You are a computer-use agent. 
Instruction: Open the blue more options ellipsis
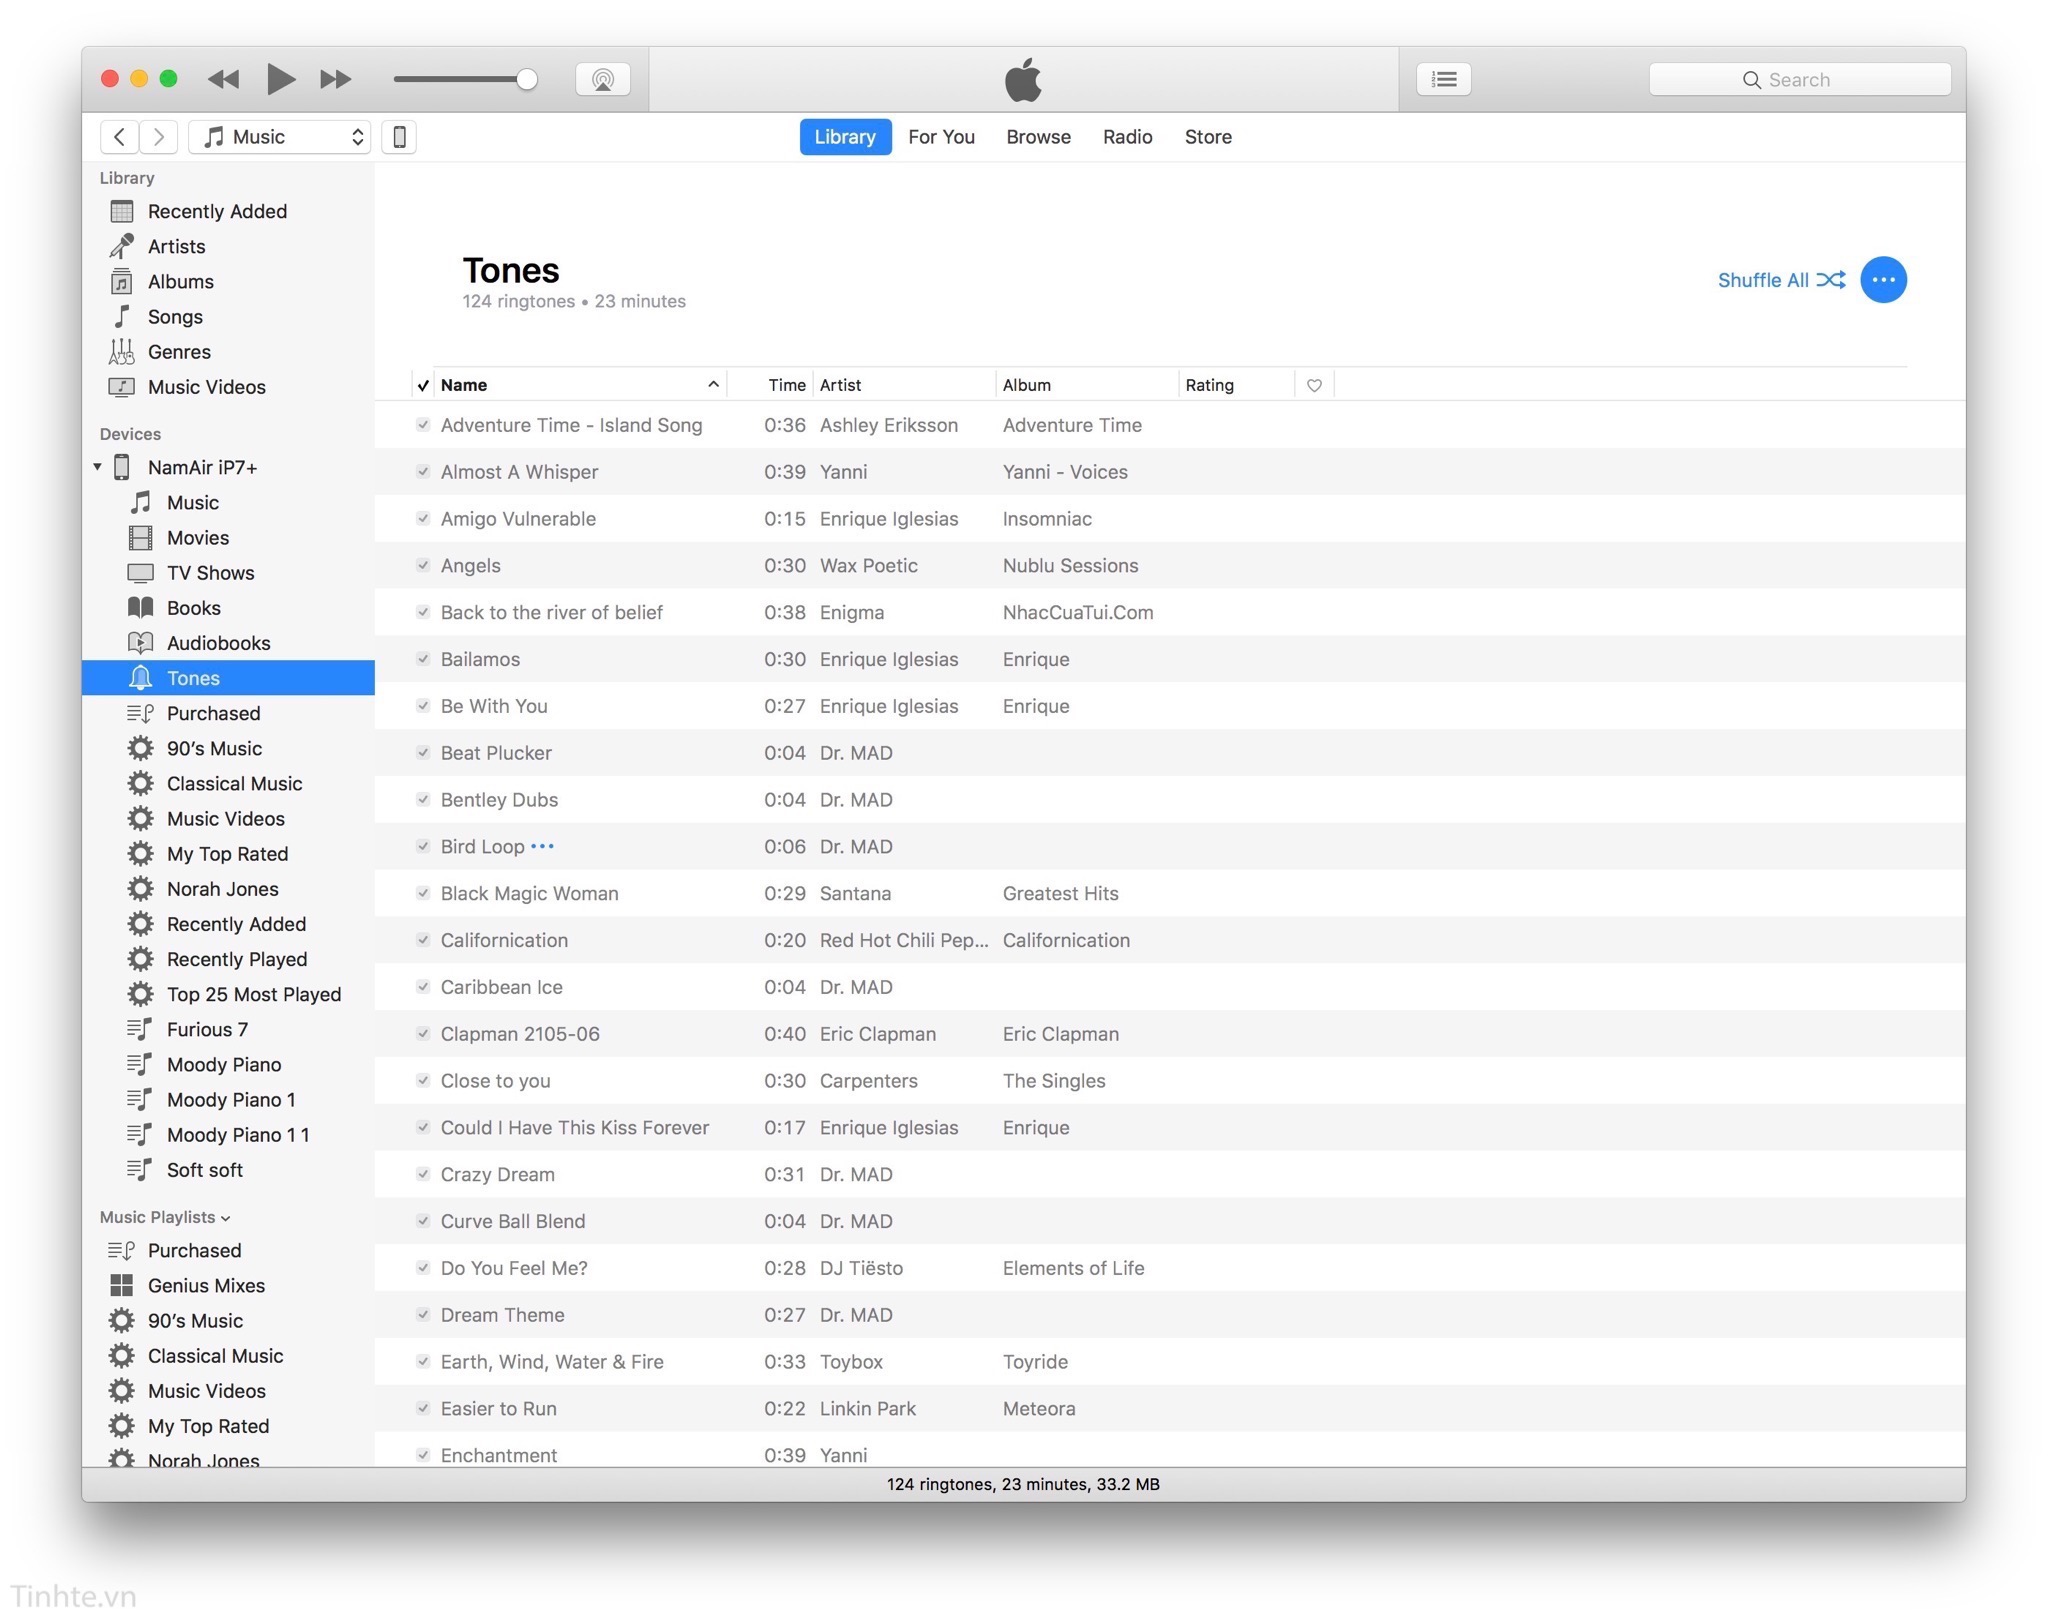[x=1883, y=280]
